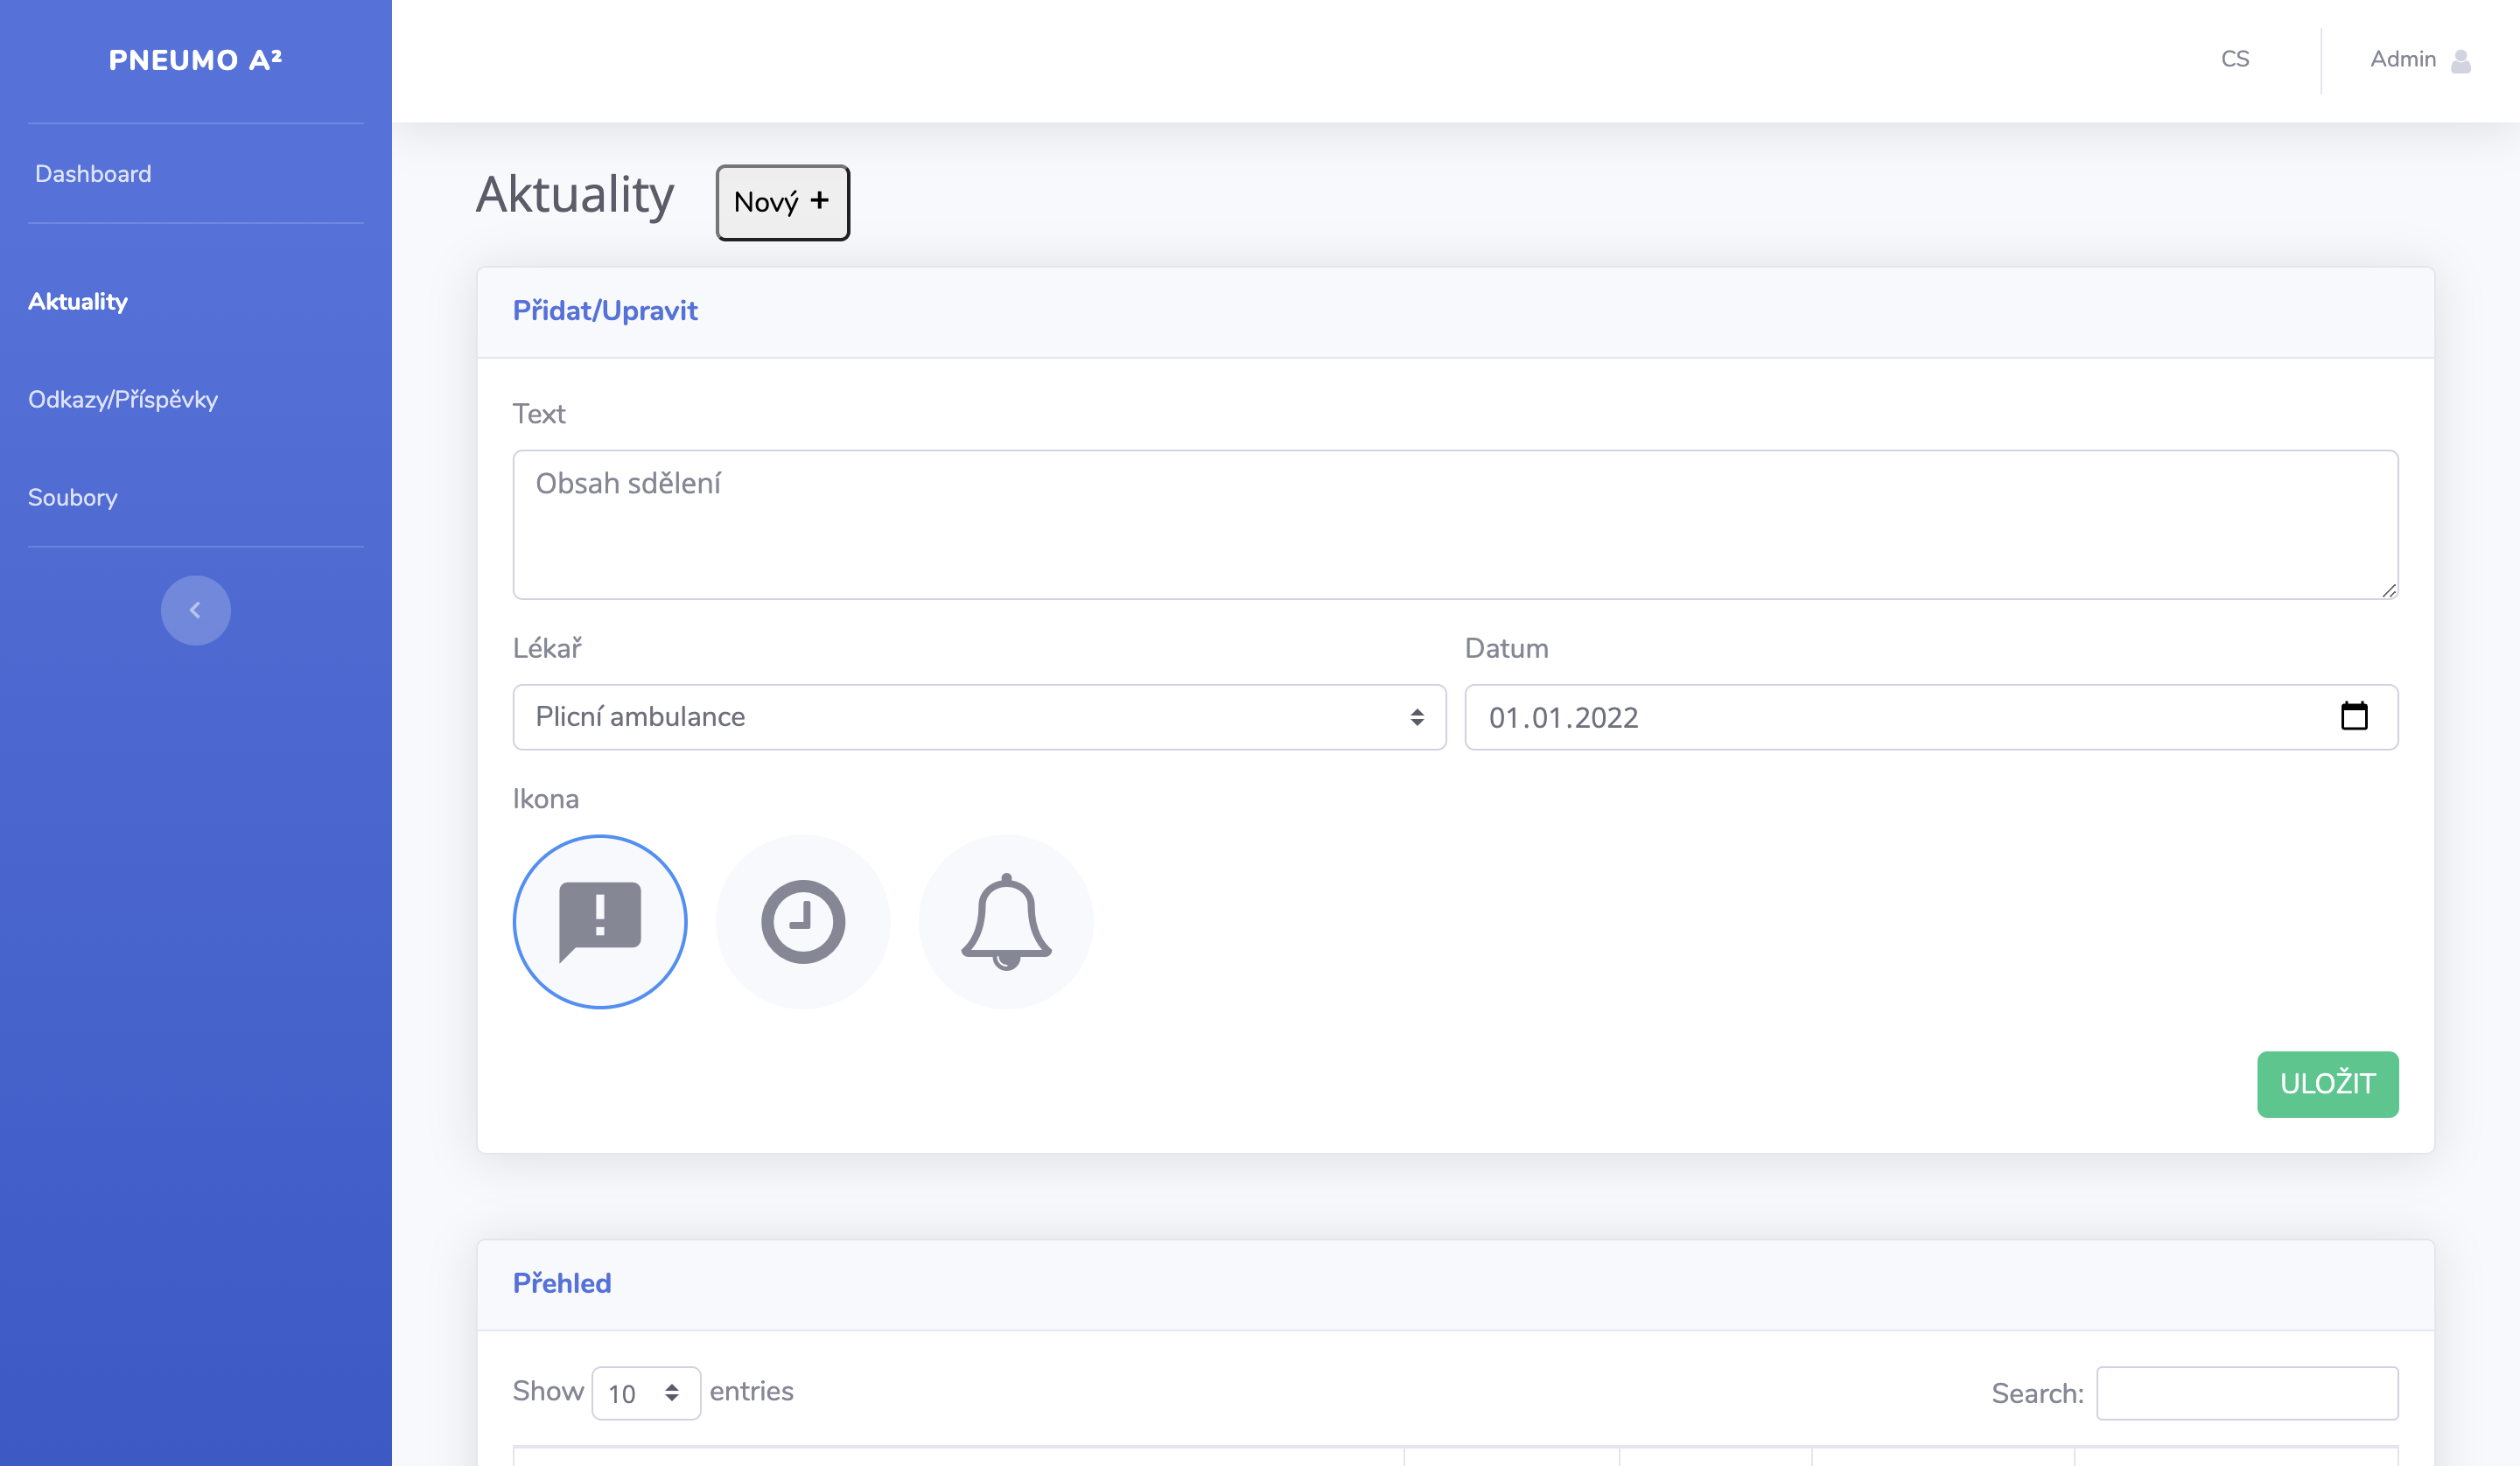Click the Nový + button
The image size is (2520, 1466).
(782, 202)
